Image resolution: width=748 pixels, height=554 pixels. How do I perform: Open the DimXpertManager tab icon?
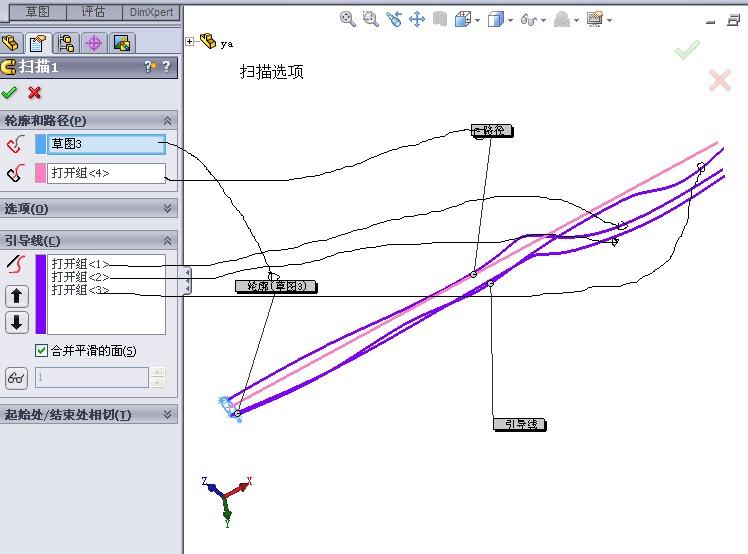(x=94, y=43)
